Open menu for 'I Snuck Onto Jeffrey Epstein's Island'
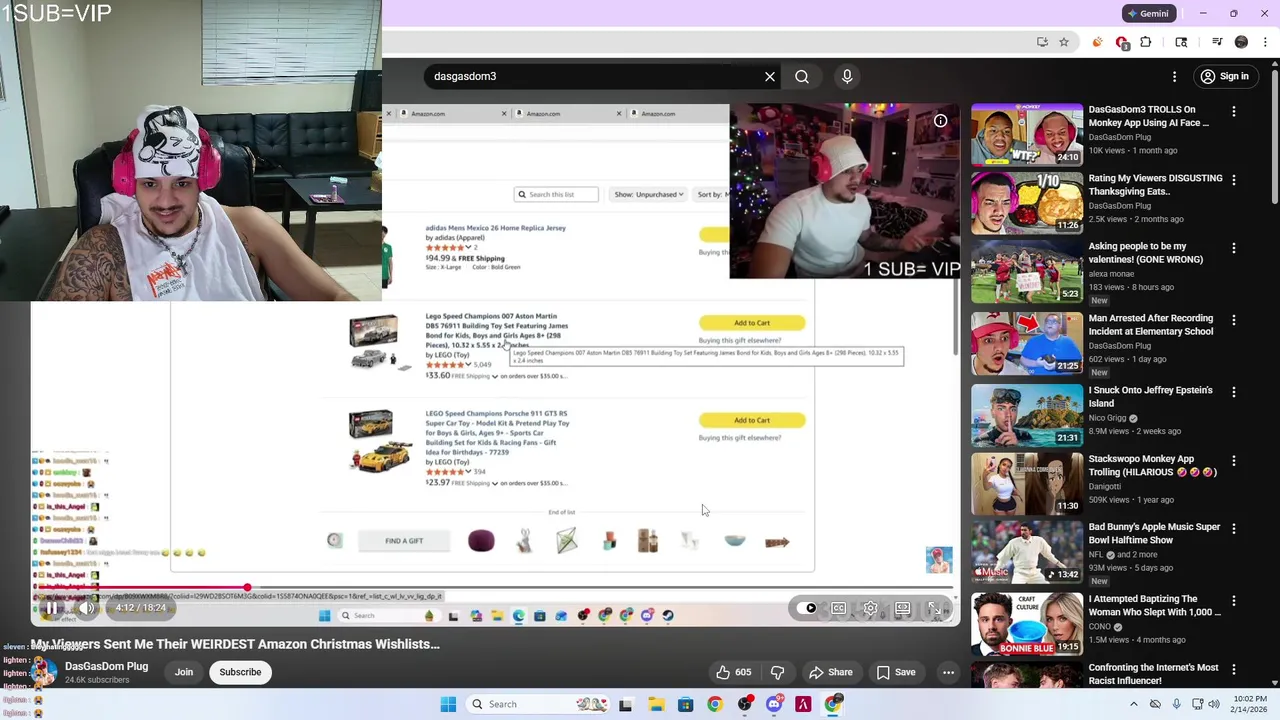 coord(1234,392)
